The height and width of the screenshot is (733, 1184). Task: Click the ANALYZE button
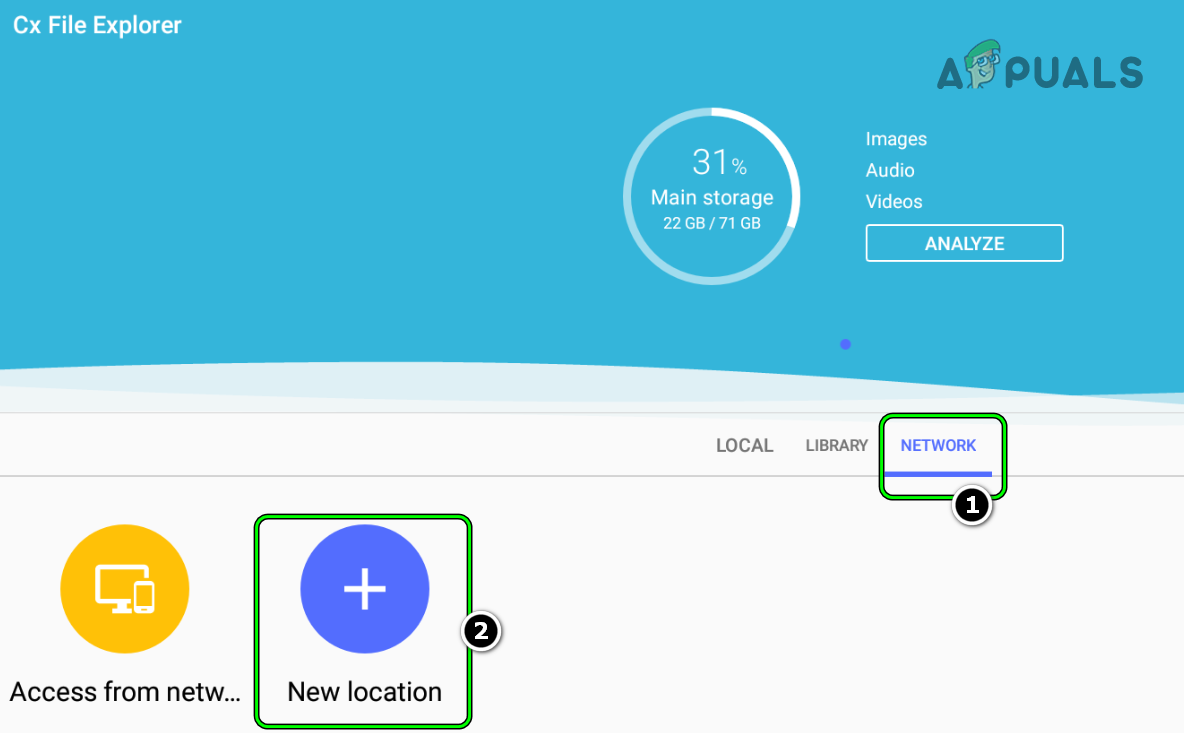coord(964,243)
